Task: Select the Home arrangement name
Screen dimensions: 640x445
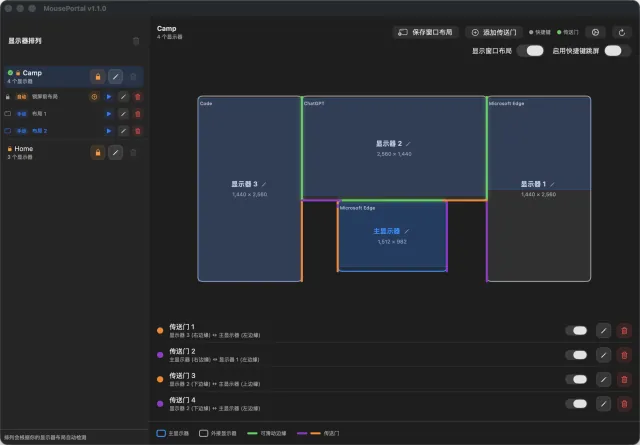Action: [x=24, y=149]
